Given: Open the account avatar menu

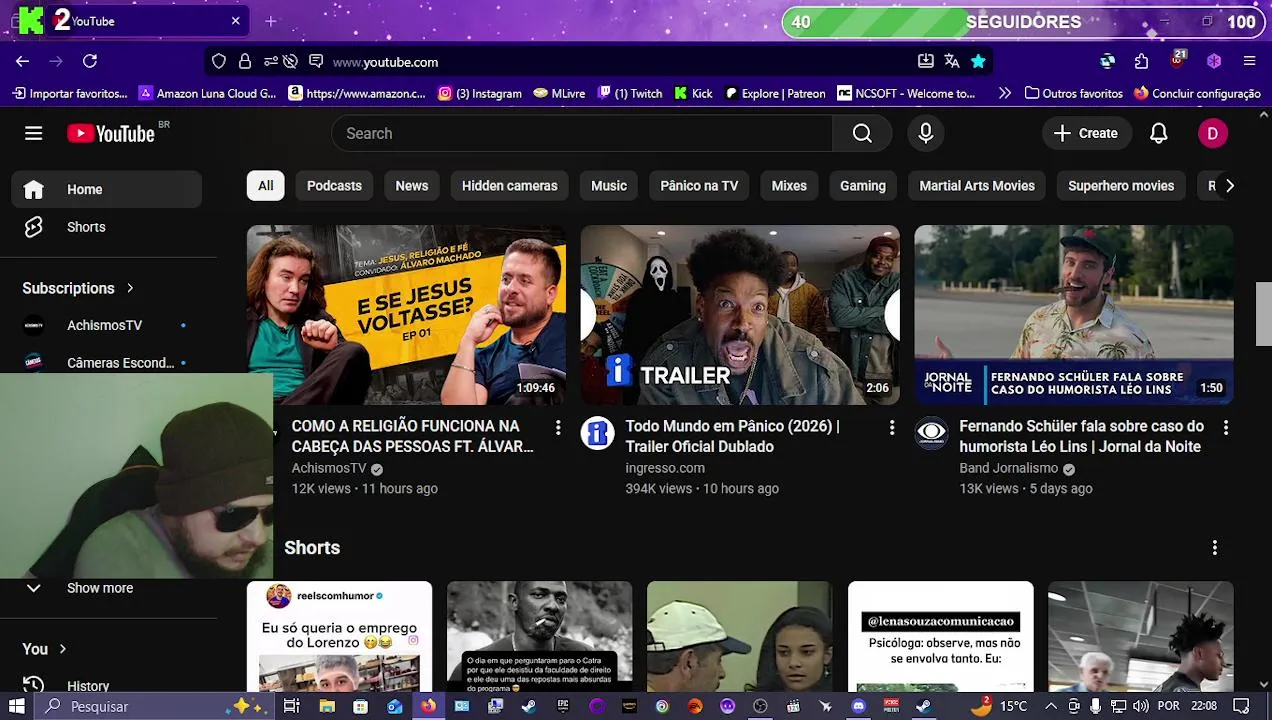Looking at the screenshot, I should click(x=1212, y=133).
